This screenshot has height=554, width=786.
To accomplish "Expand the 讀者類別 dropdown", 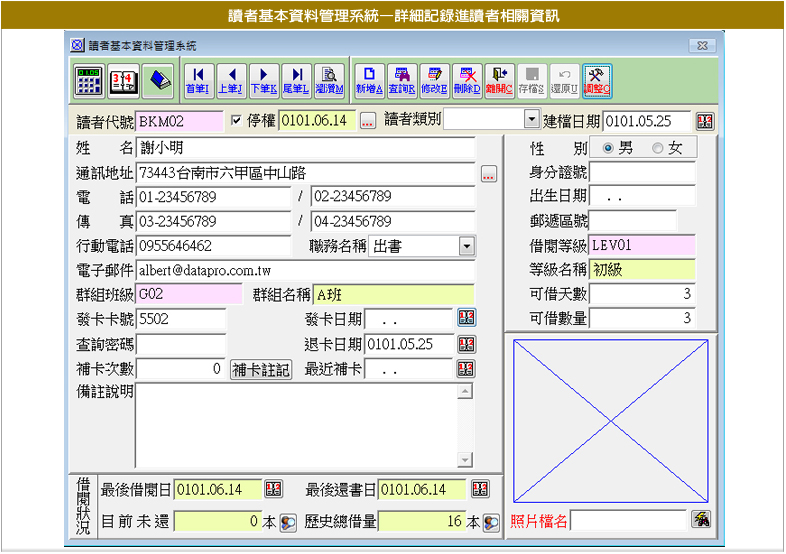I will coord(531,120).
